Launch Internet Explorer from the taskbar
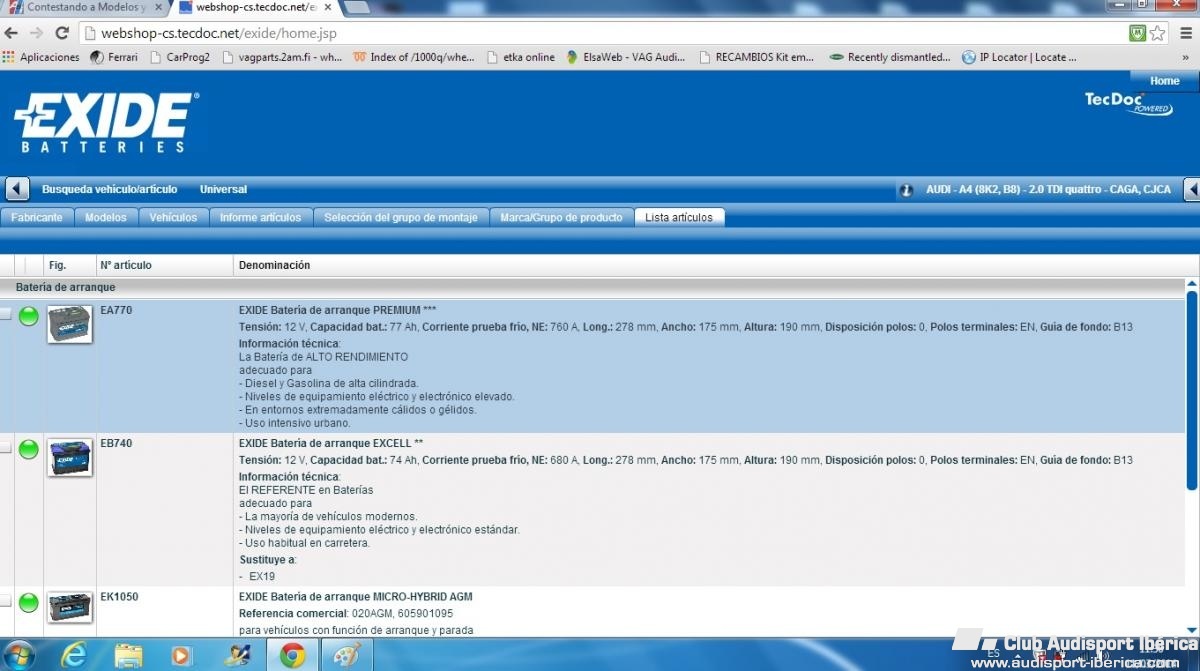Viewport: 1200px width, 671px height. click(75, 655)
